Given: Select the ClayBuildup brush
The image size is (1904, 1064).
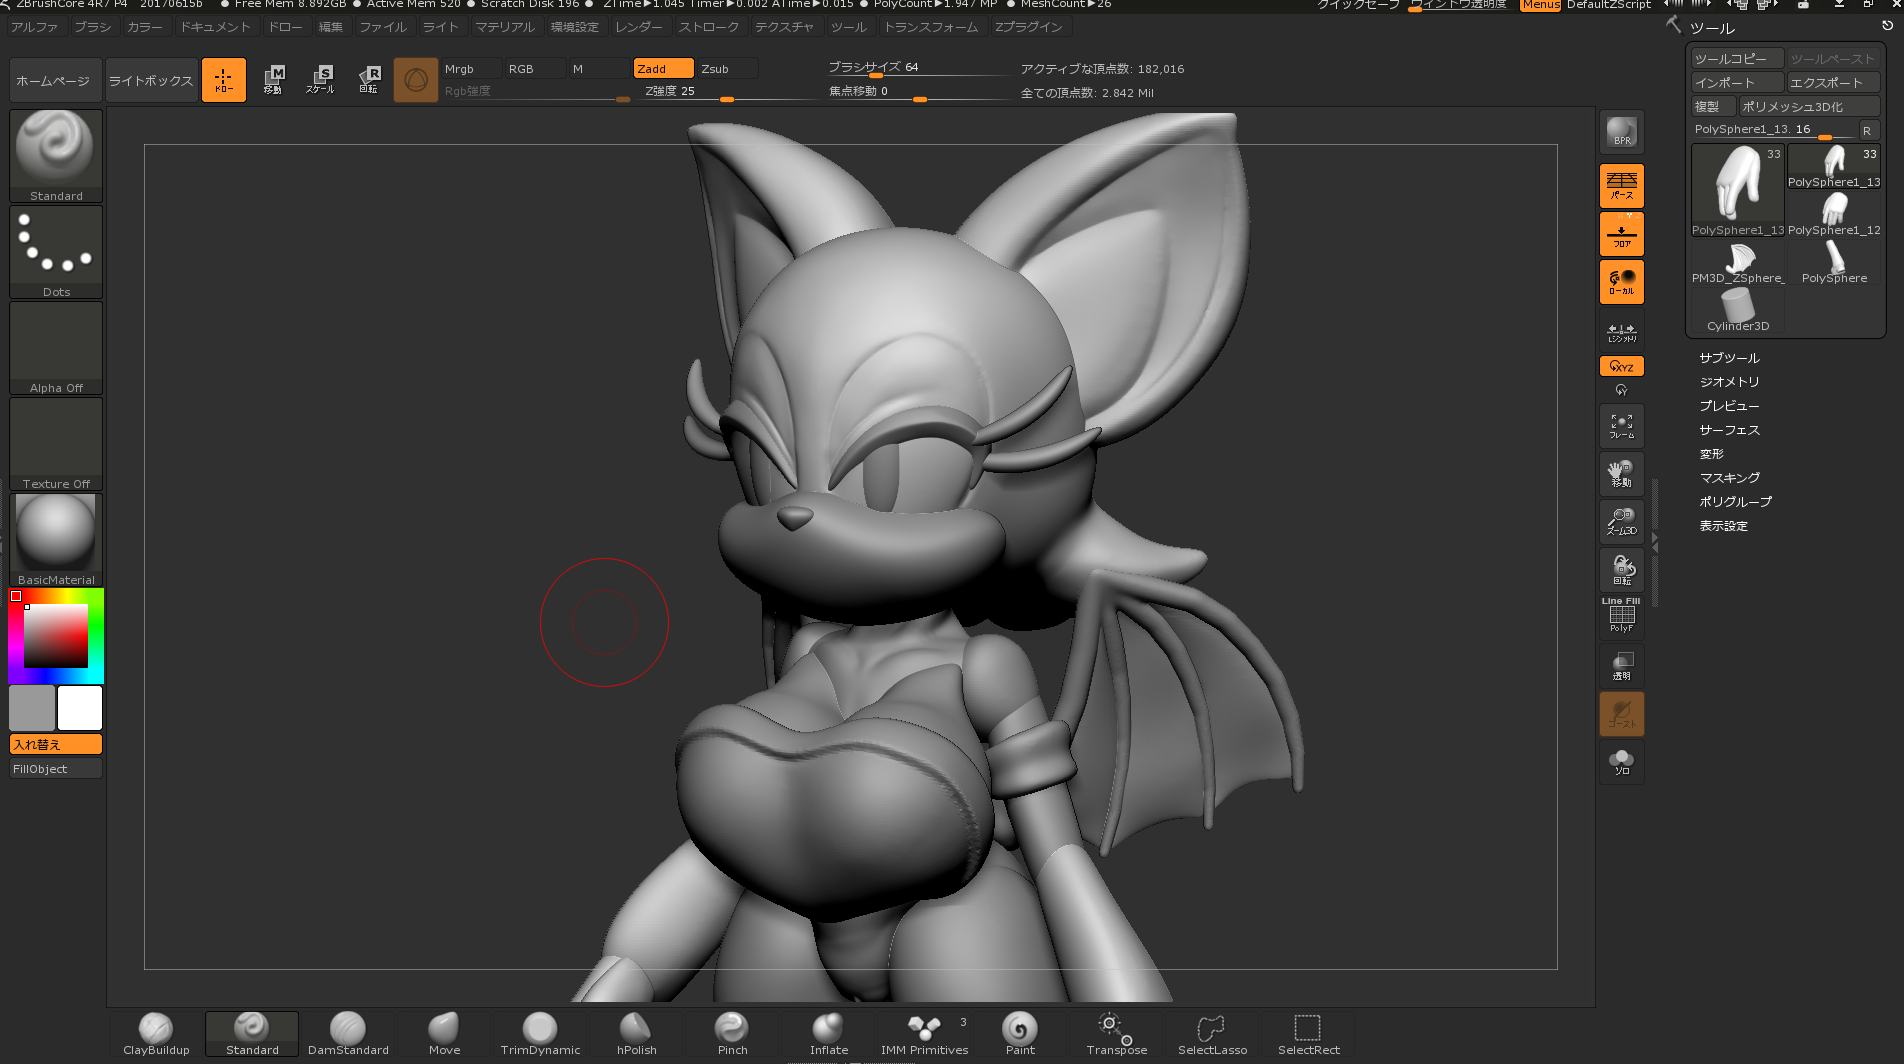Looking at the screenshot, I should pos(156,1033).
